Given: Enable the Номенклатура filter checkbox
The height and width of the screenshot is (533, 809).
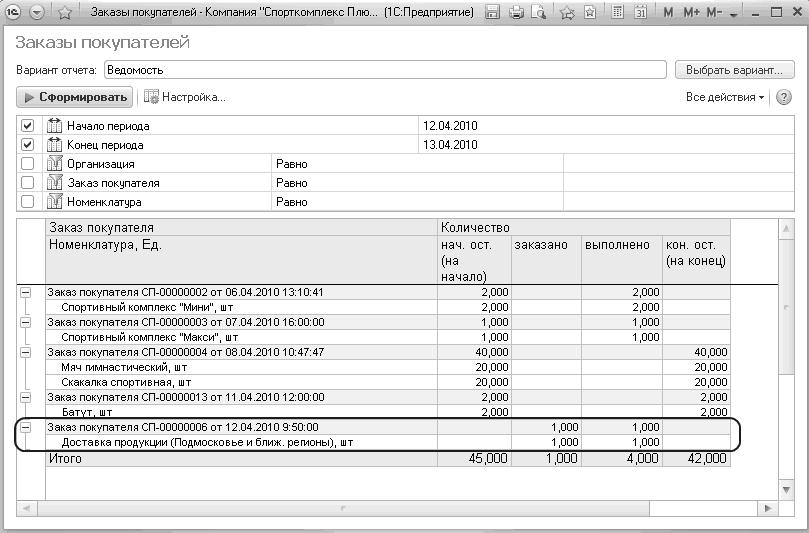Looking at the screenshot, I should pyautogui.click(x=27, y=201).
